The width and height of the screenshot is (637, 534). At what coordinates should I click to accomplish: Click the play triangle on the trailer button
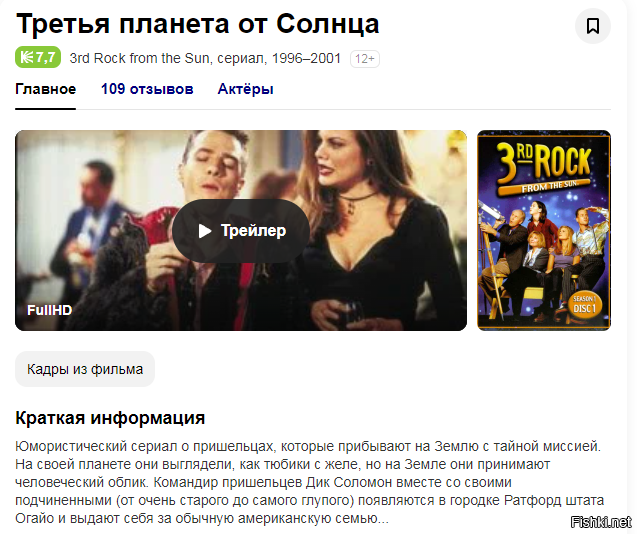pyautogui.click(x=205, y=231)
